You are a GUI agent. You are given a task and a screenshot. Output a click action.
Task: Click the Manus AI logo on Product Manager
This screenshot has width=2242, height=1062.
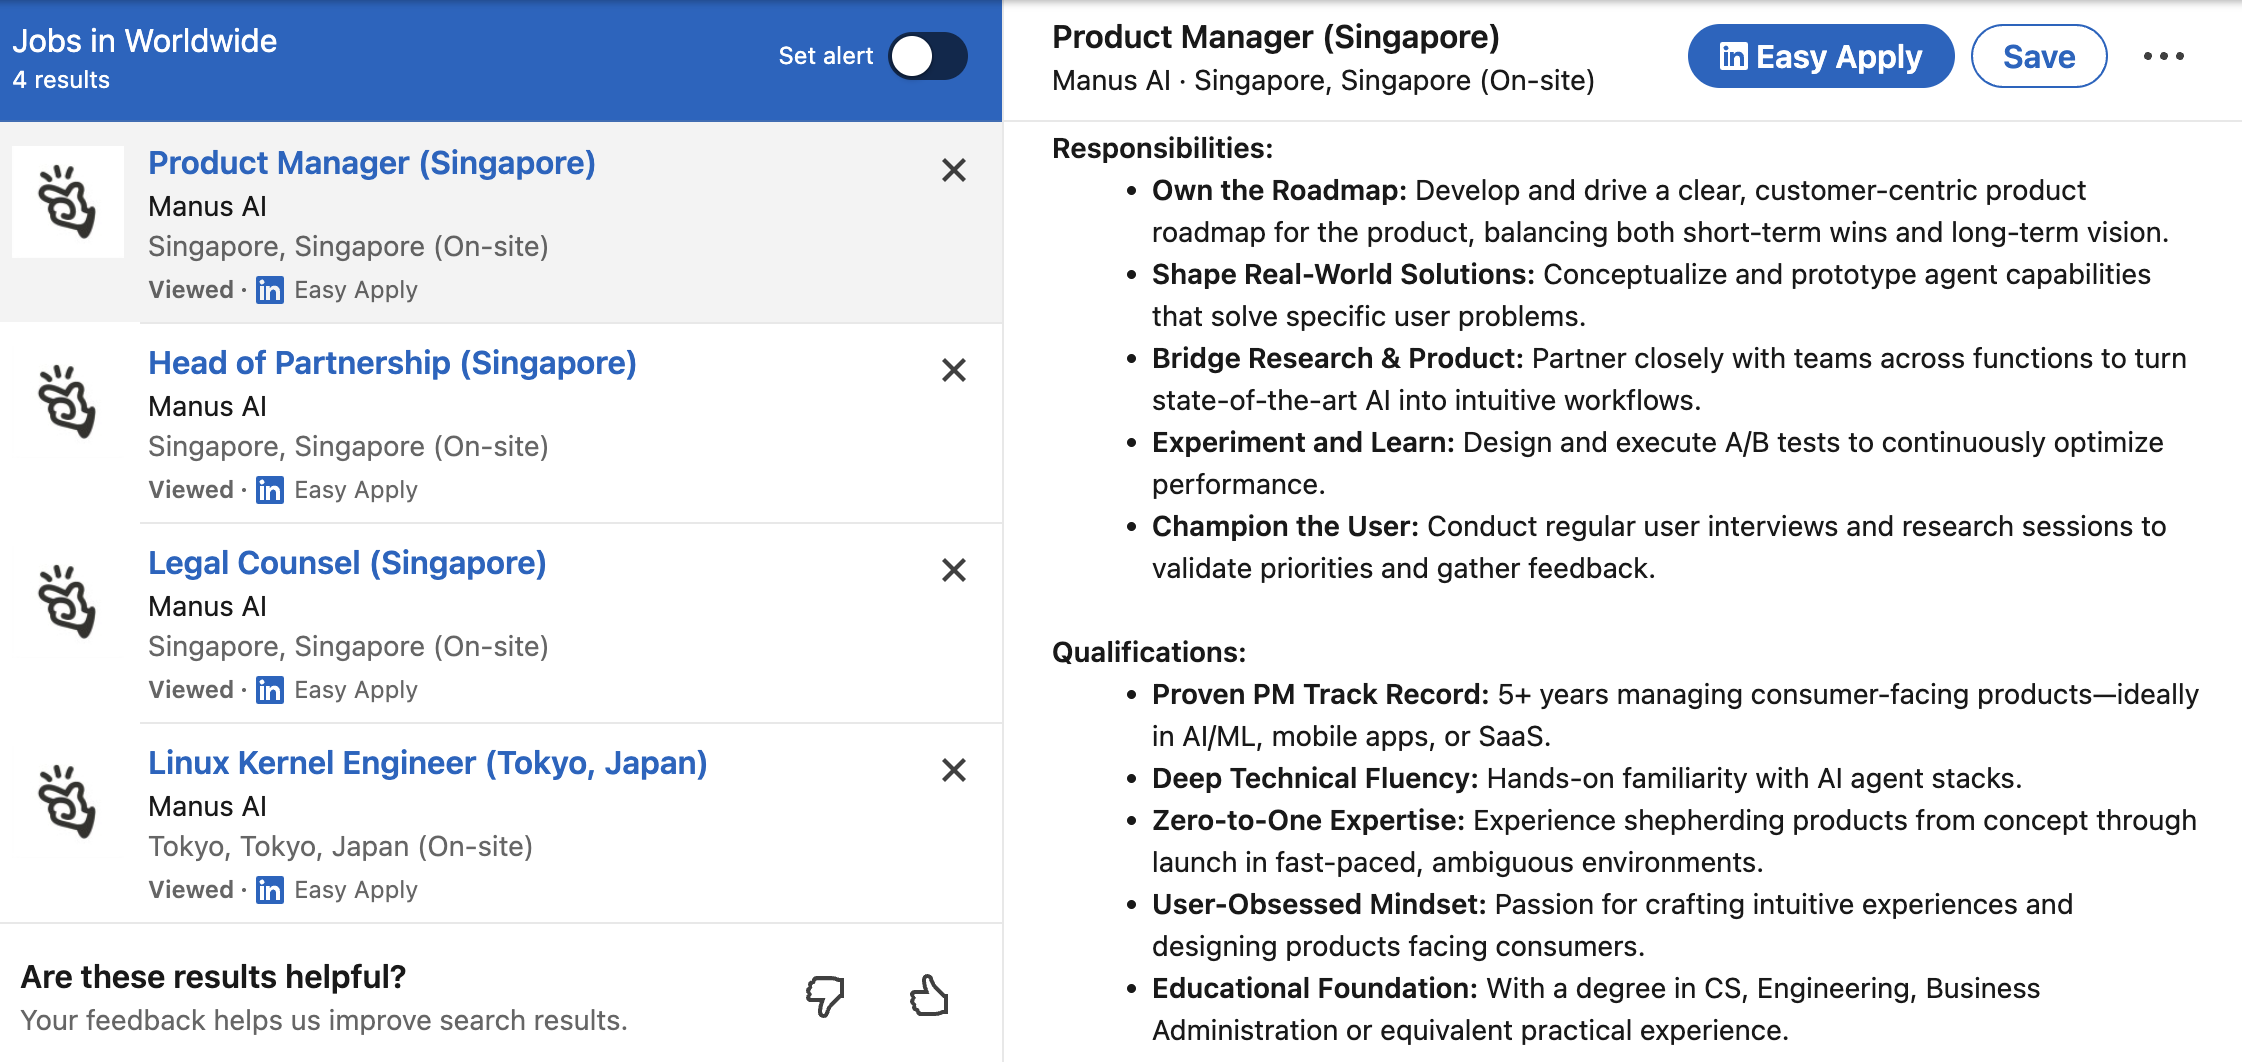67,202
